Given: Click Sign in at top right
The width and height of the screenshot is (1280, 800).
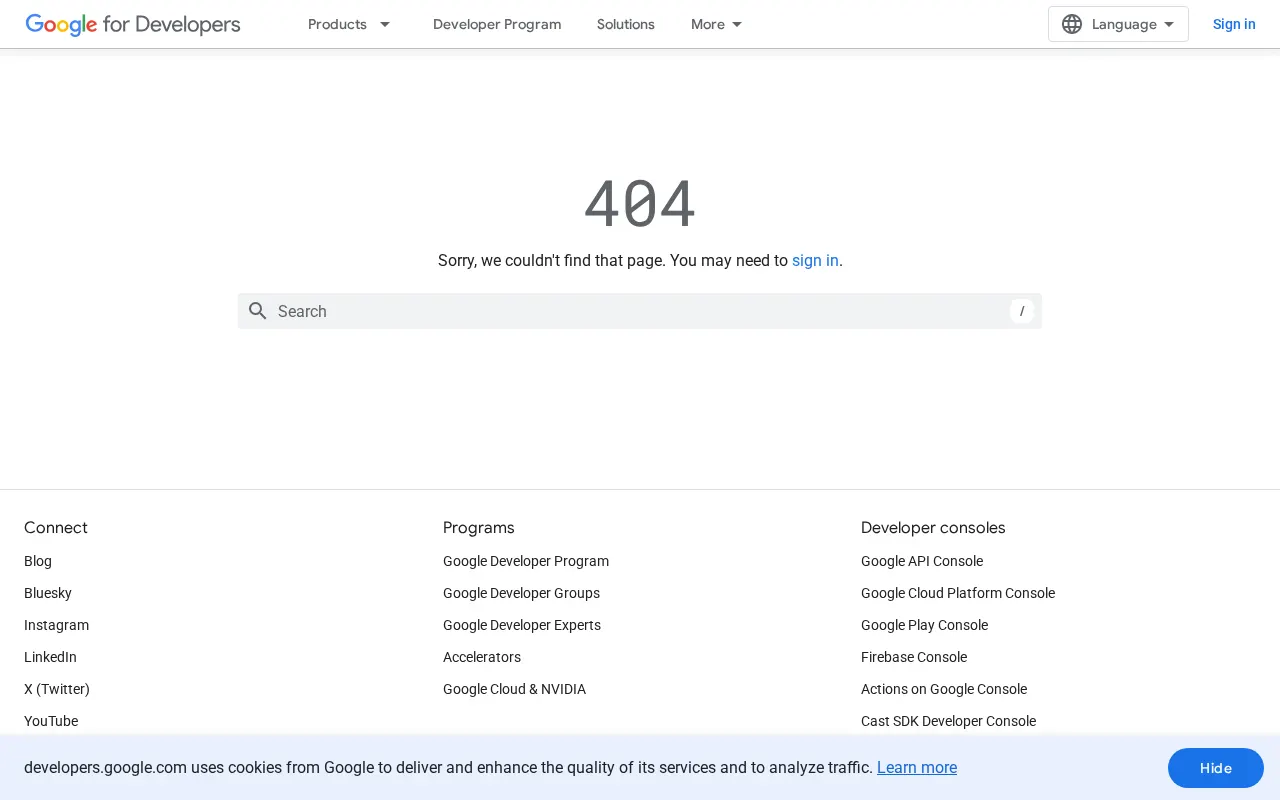Looking at the screenshot, I should (x=1234, y=24).
